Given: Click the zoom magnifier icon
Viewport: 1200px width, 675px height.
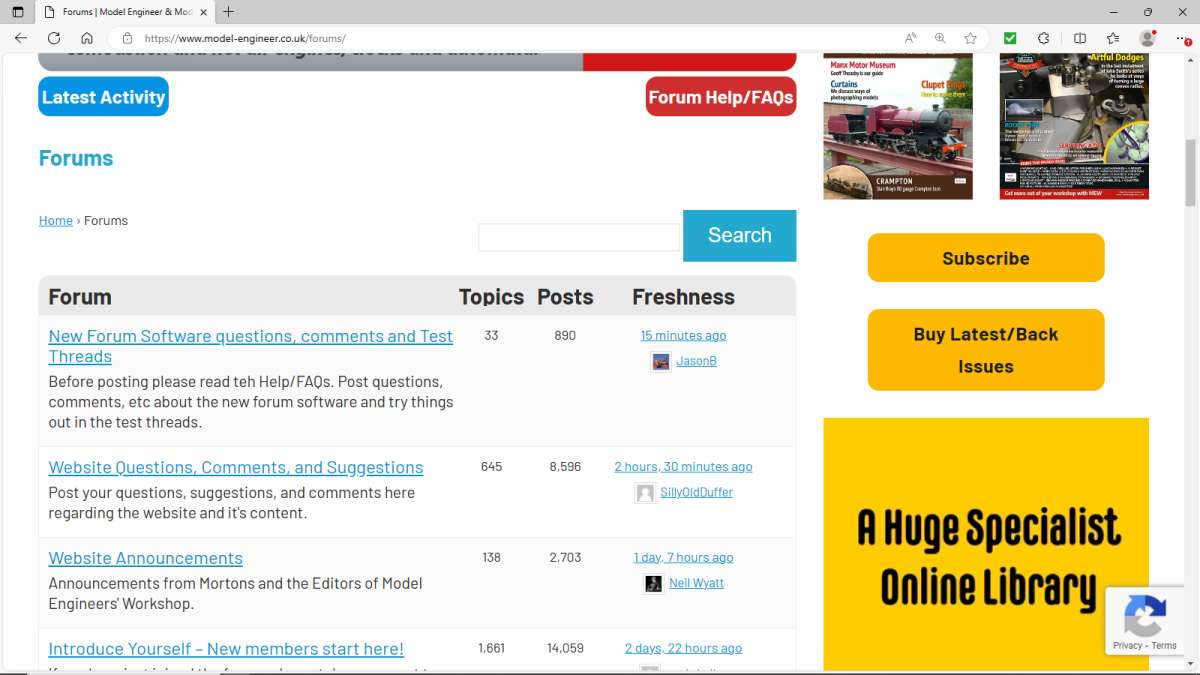Looking at the screenshot, I should pyautogui.click(x=940, y=38).
